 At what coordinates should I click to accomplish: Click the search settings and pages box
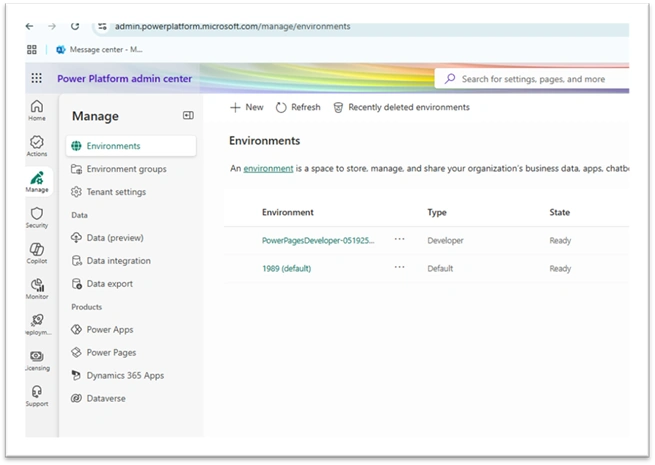click(532, 79)
